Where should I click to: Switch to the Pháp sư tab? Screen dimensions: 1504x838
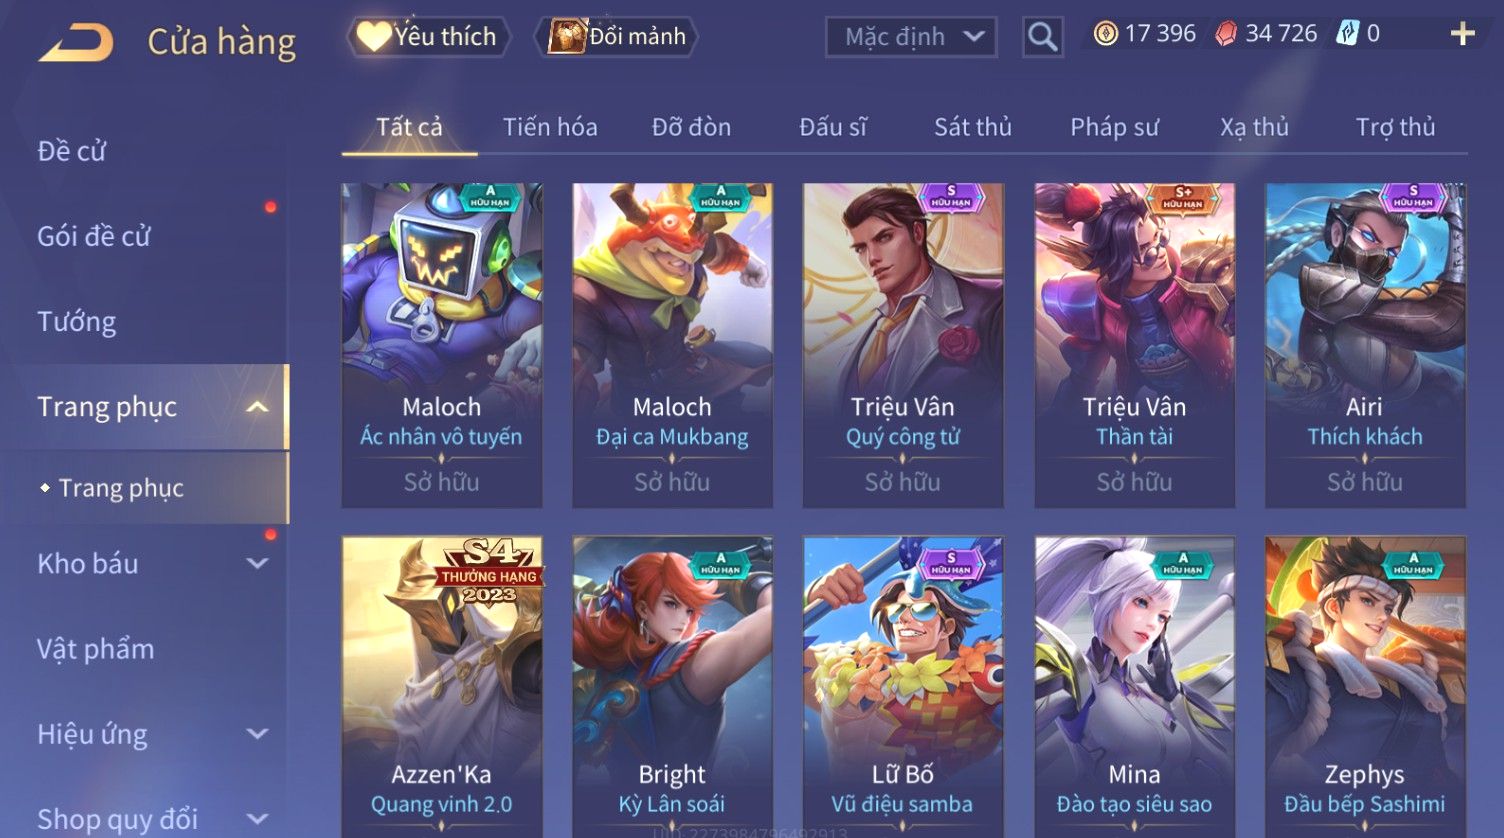point(1114,127)
